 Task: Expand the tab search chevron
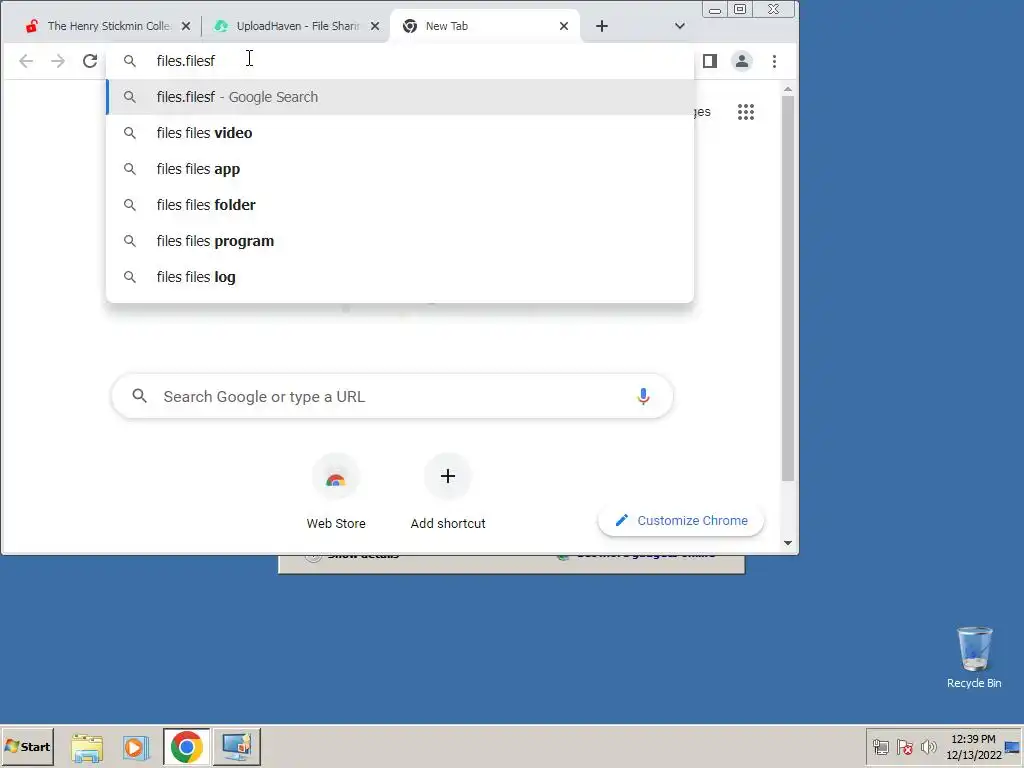[x=680, y=26]
